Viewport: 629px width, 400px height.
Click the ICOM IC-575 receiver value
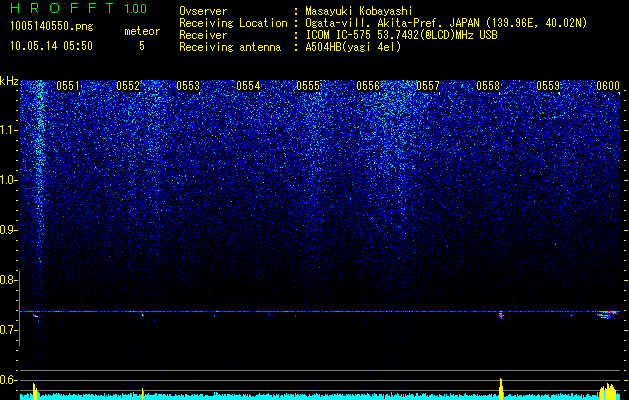401,35
